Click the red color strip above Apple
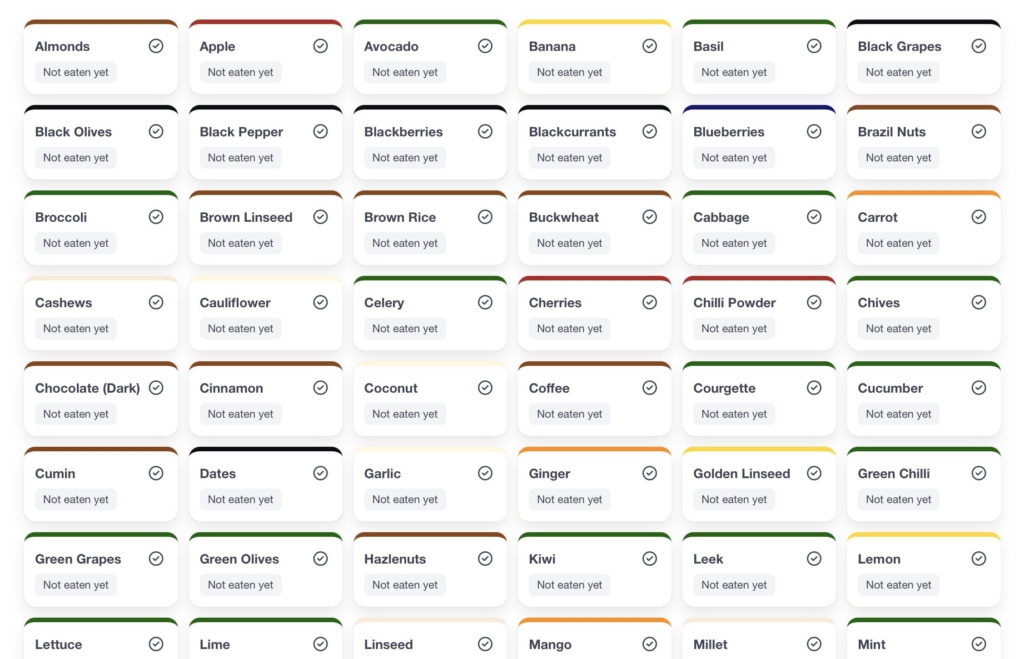 tap(265, 22)
